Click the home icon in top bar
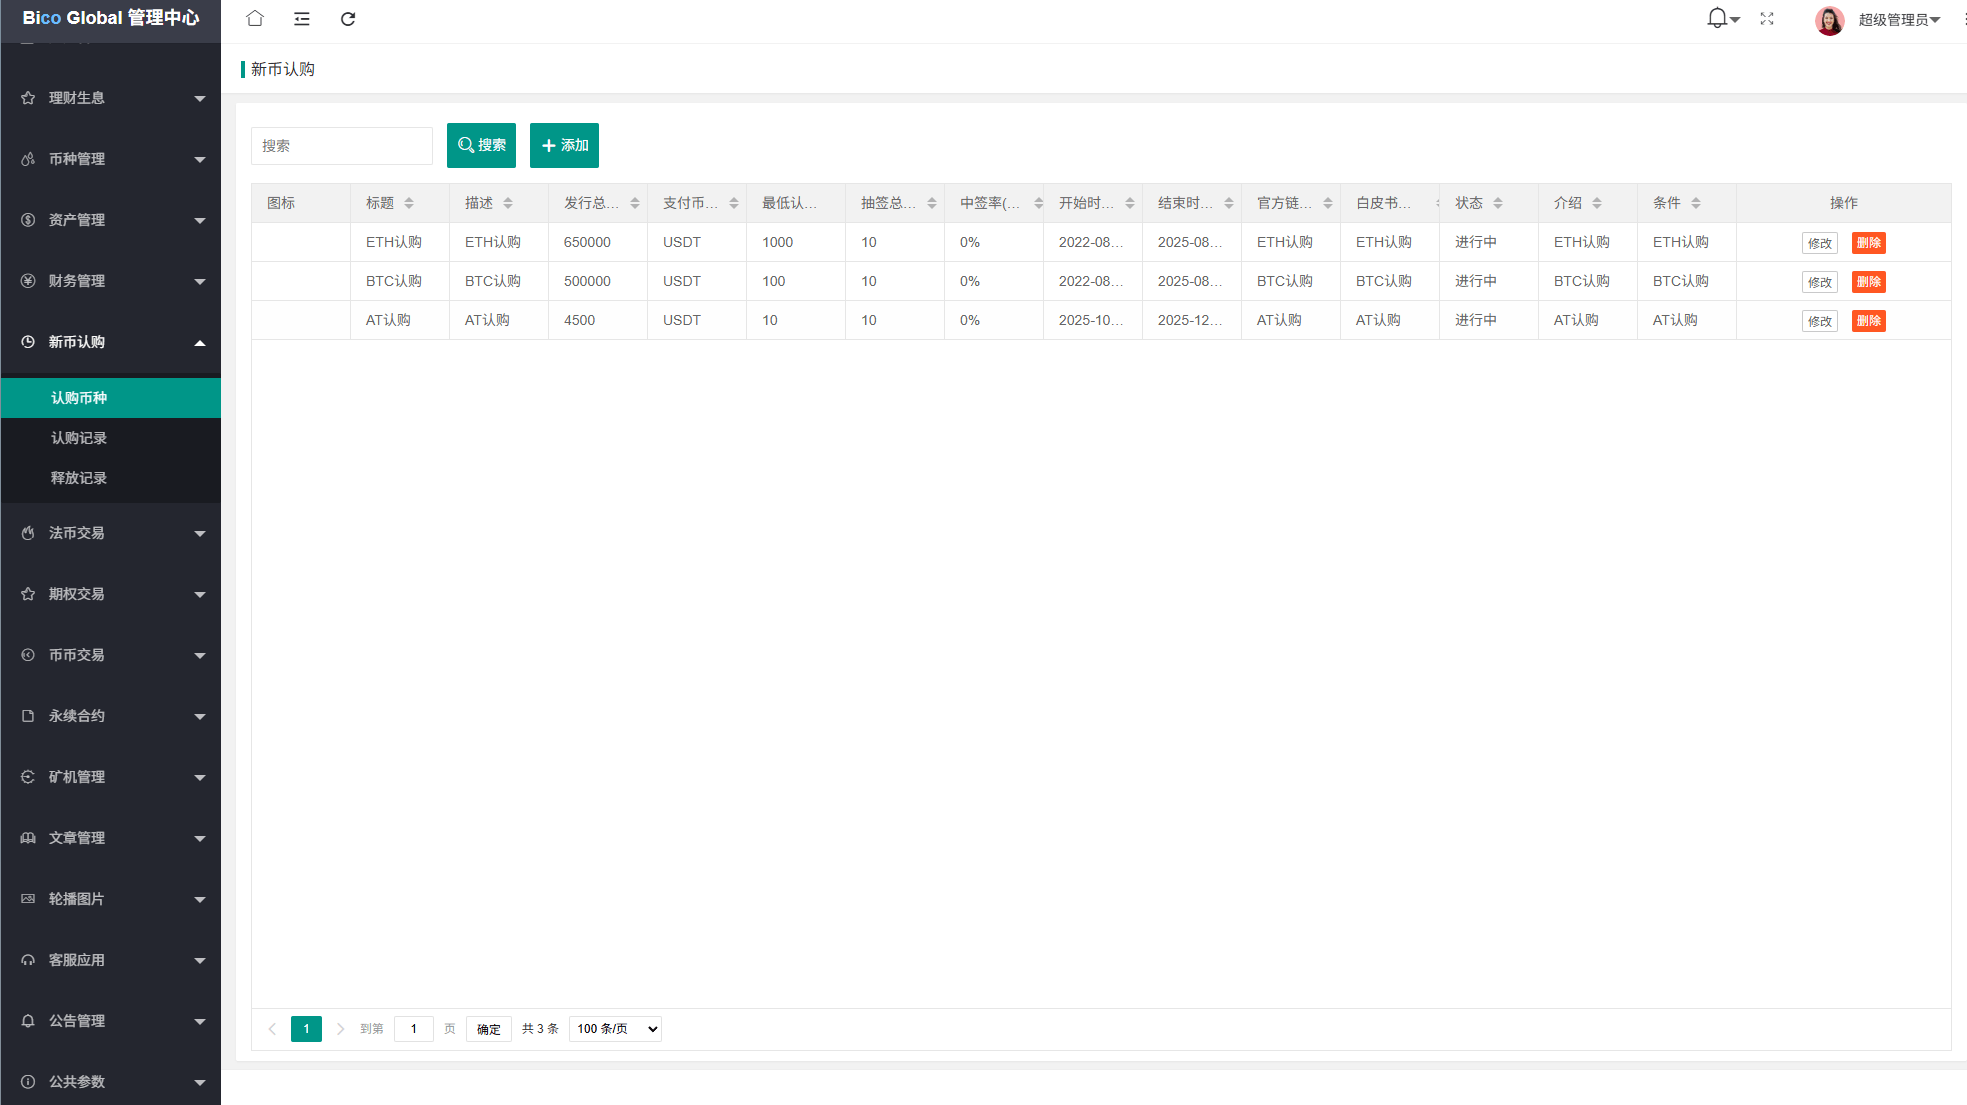The width and height of the screenshot is (1967, 1105). click(x=255, y=19)
